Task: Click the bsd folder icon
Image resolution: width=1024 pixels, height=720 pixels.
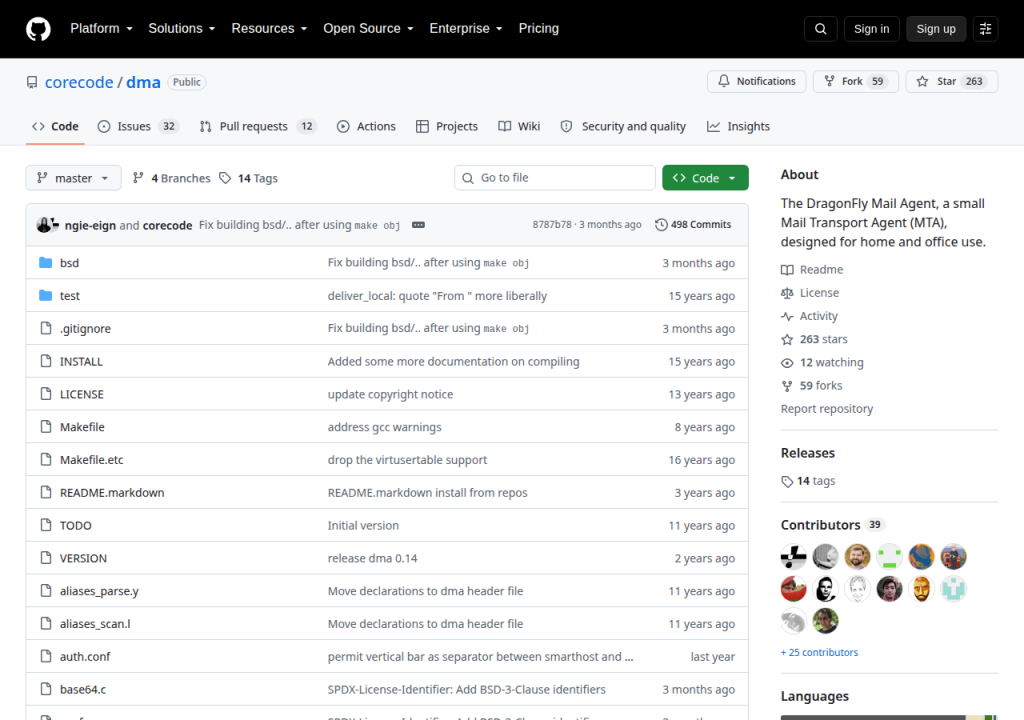Action: tap(46, 263)
